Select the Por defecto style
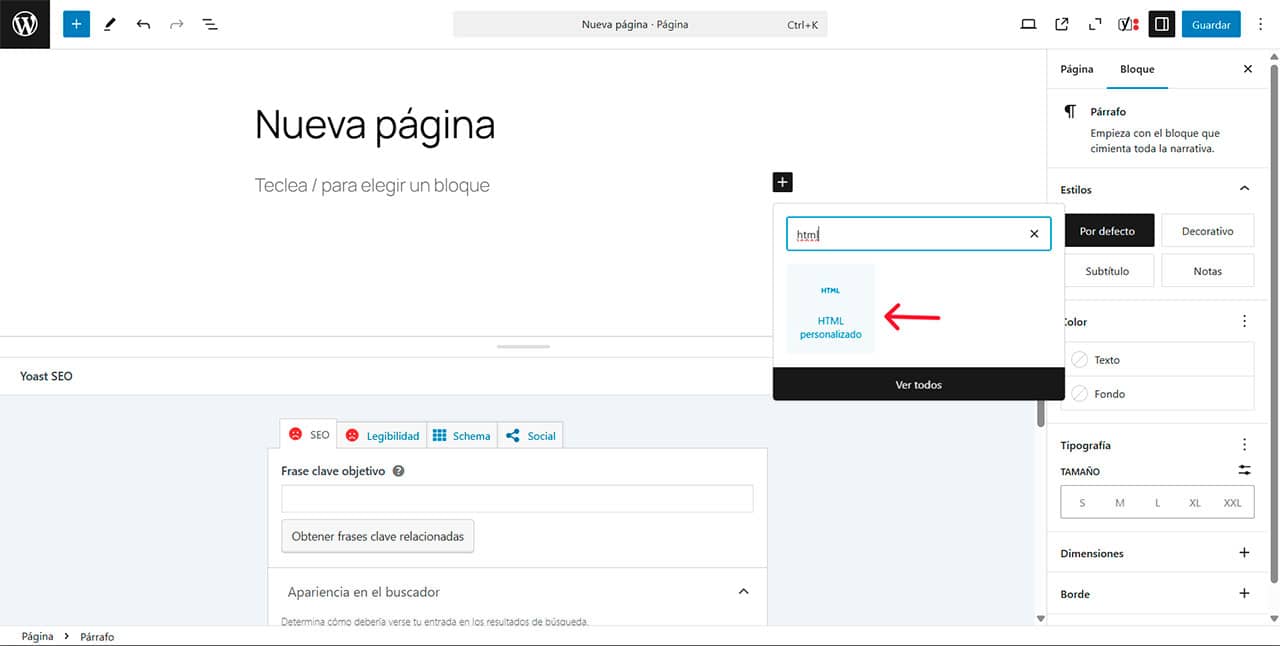 (x=1108, y=231)
